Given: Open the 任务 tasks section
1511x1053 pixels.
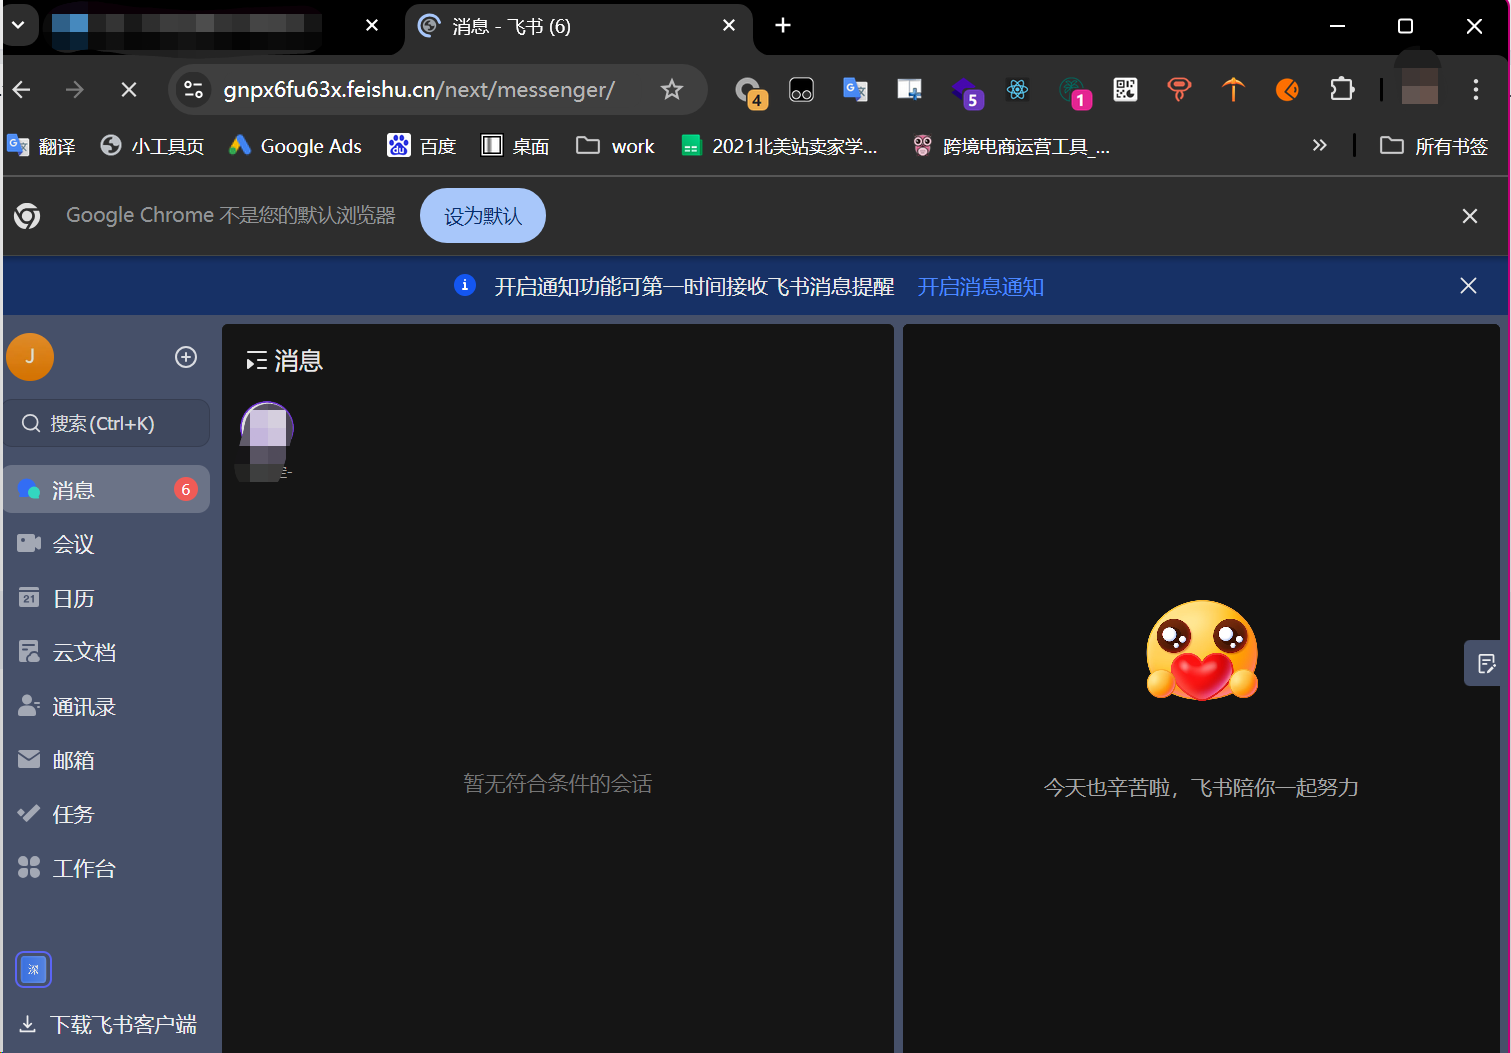Looking at the screenshot, I should (73, 814).
